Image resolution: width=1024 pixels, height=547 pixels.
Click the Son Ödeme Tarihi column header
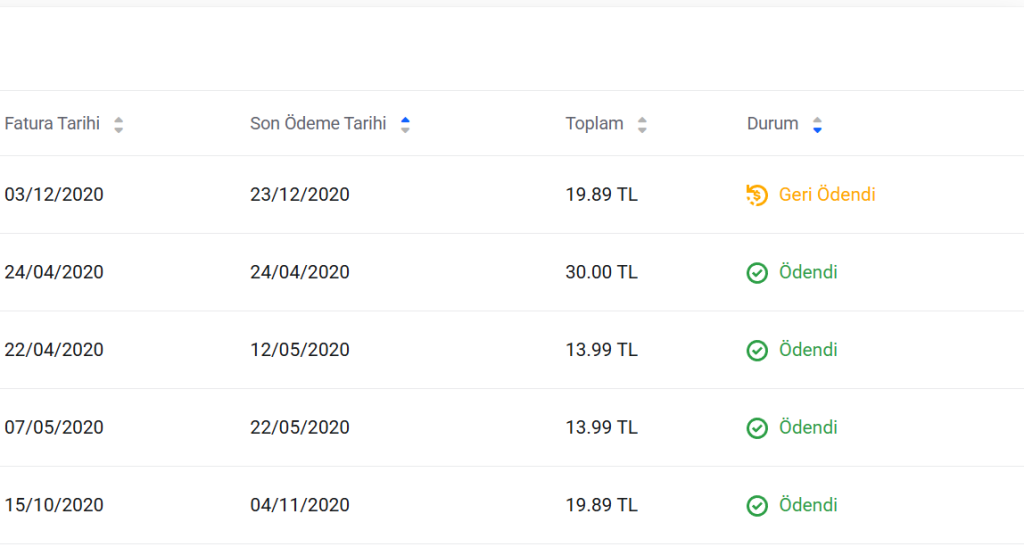point(318,124)
